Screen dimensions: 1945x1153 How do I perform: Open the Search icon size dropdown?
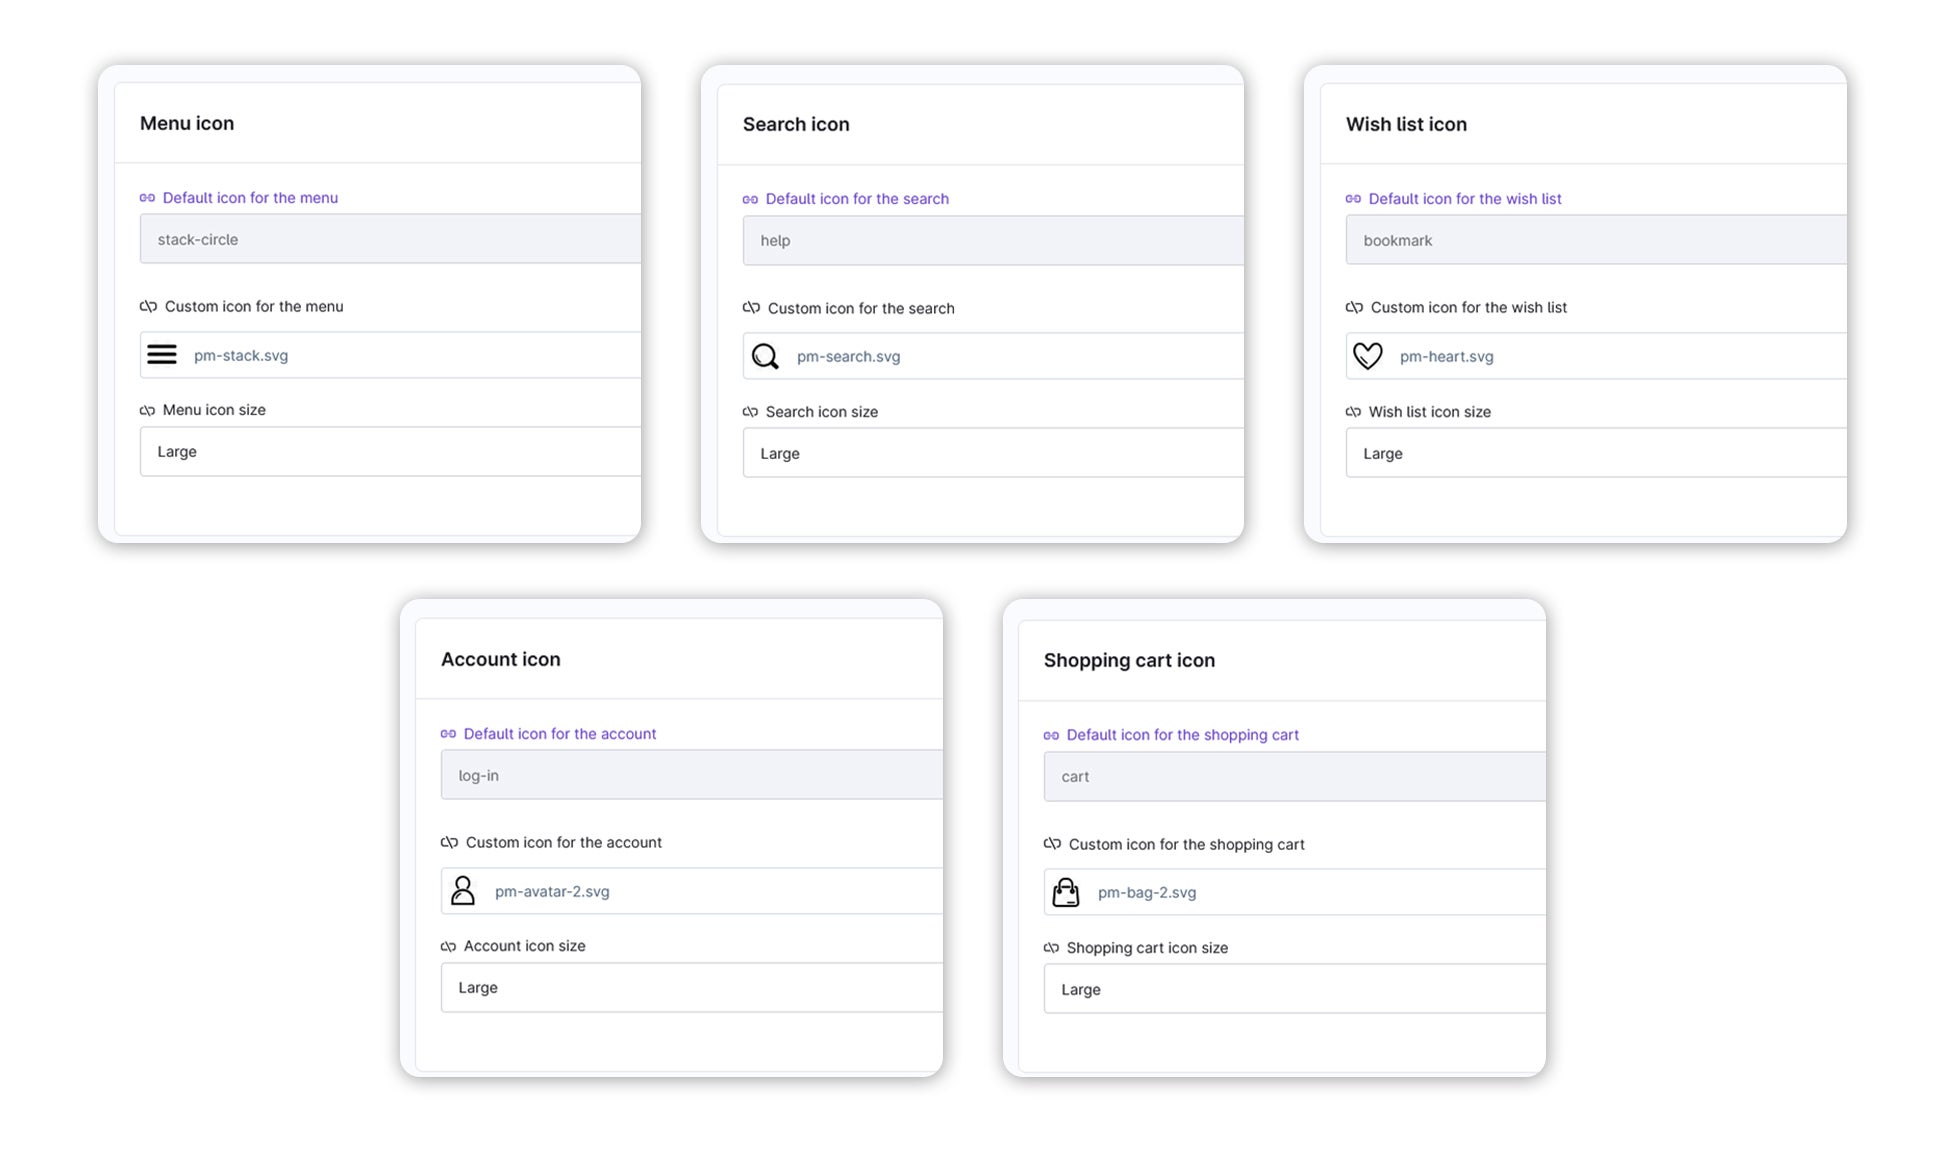pyautogui.click(x=992, y=453)
